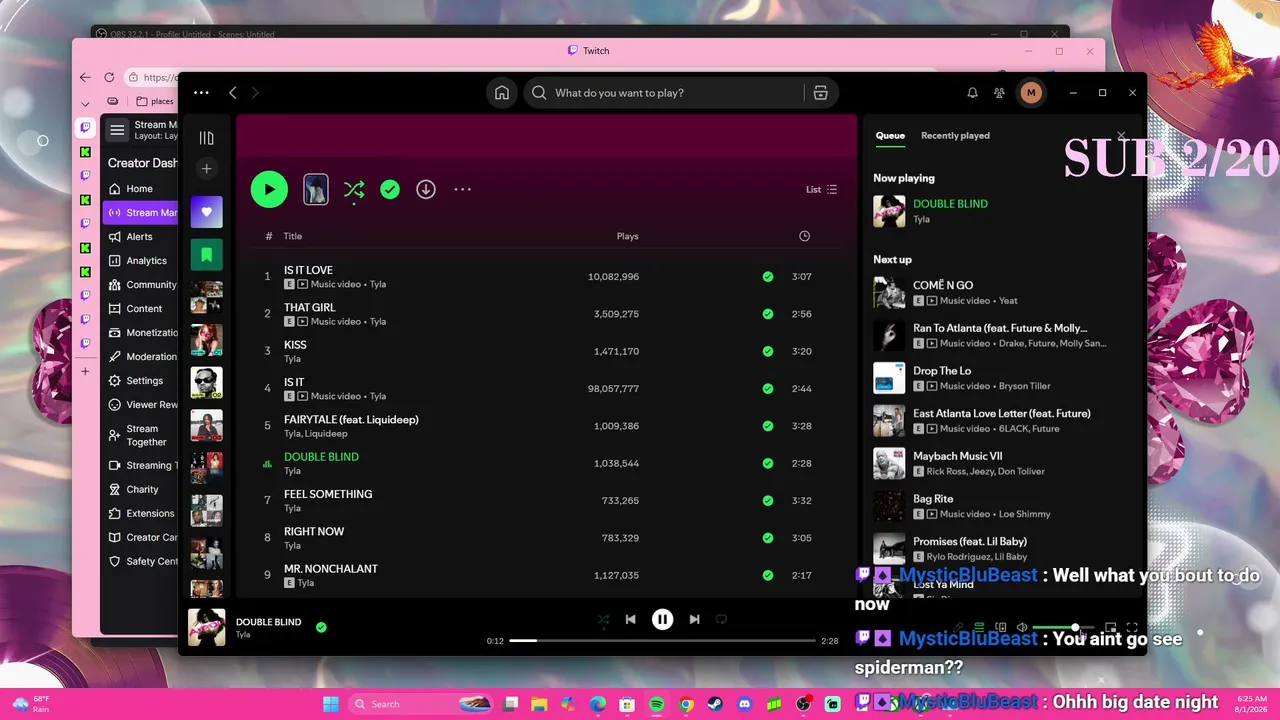Toggle saved checkmark for IS IT

pyautogui.click(x=768, y=388)
